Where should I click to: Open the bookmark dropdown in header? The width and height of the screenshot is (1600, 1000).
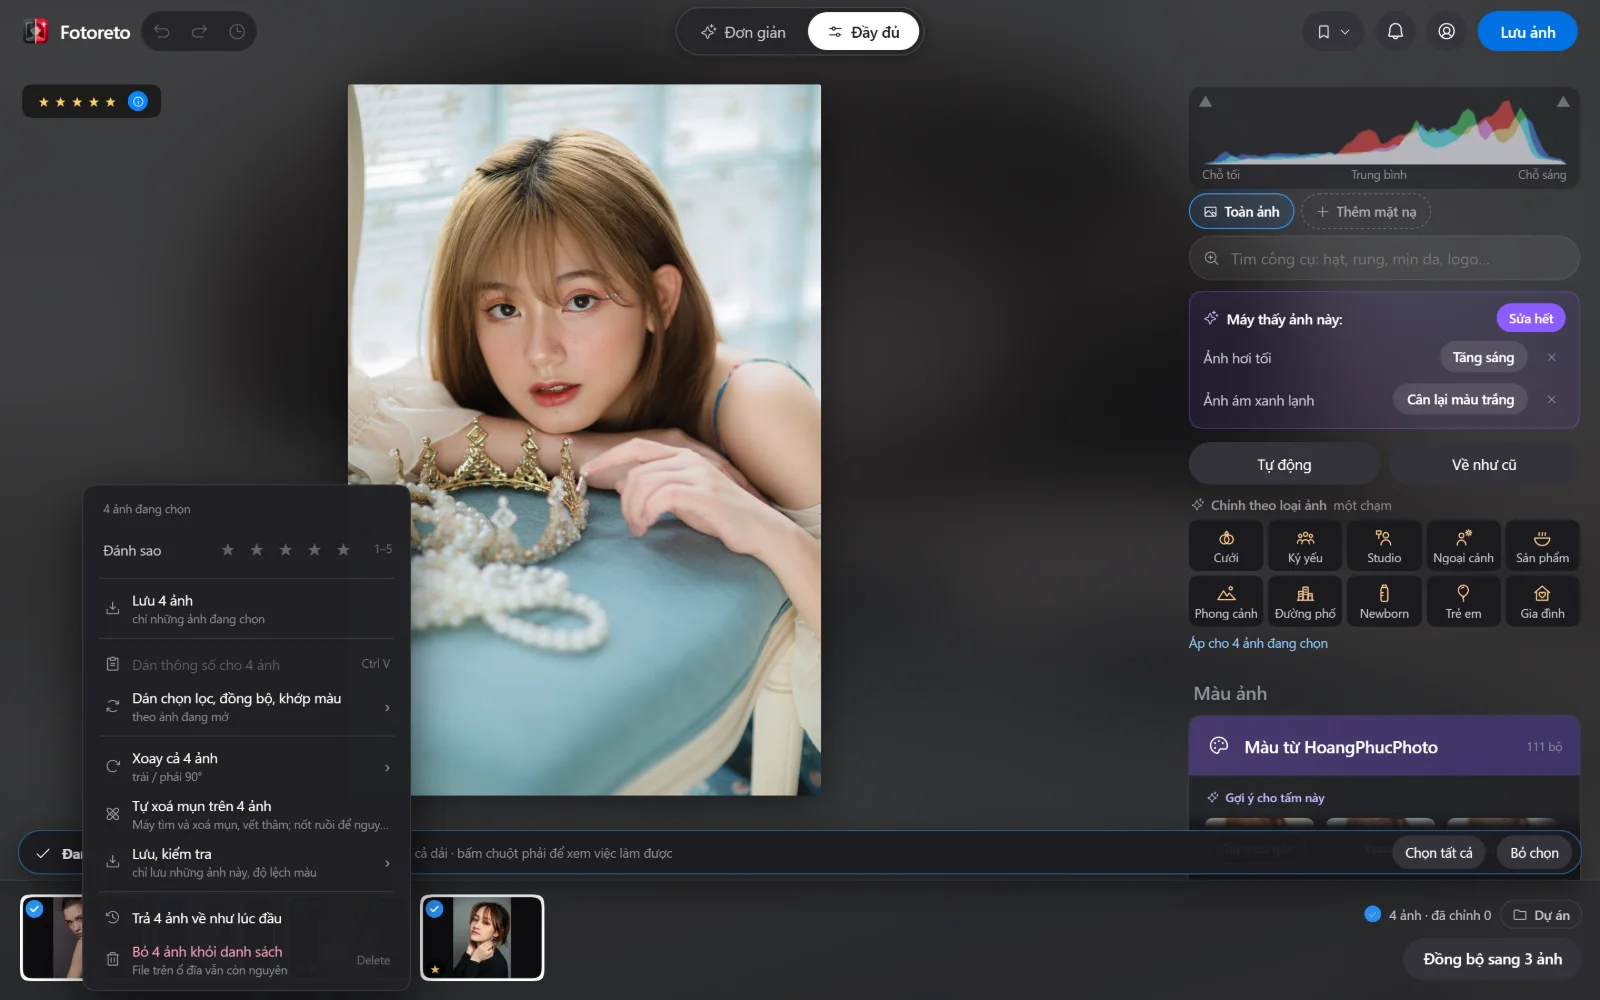(x=1333, y=32)
